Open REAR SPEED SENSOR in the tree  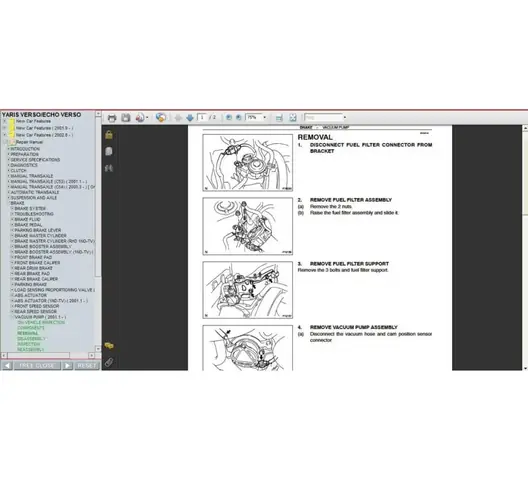coord(35,312)
